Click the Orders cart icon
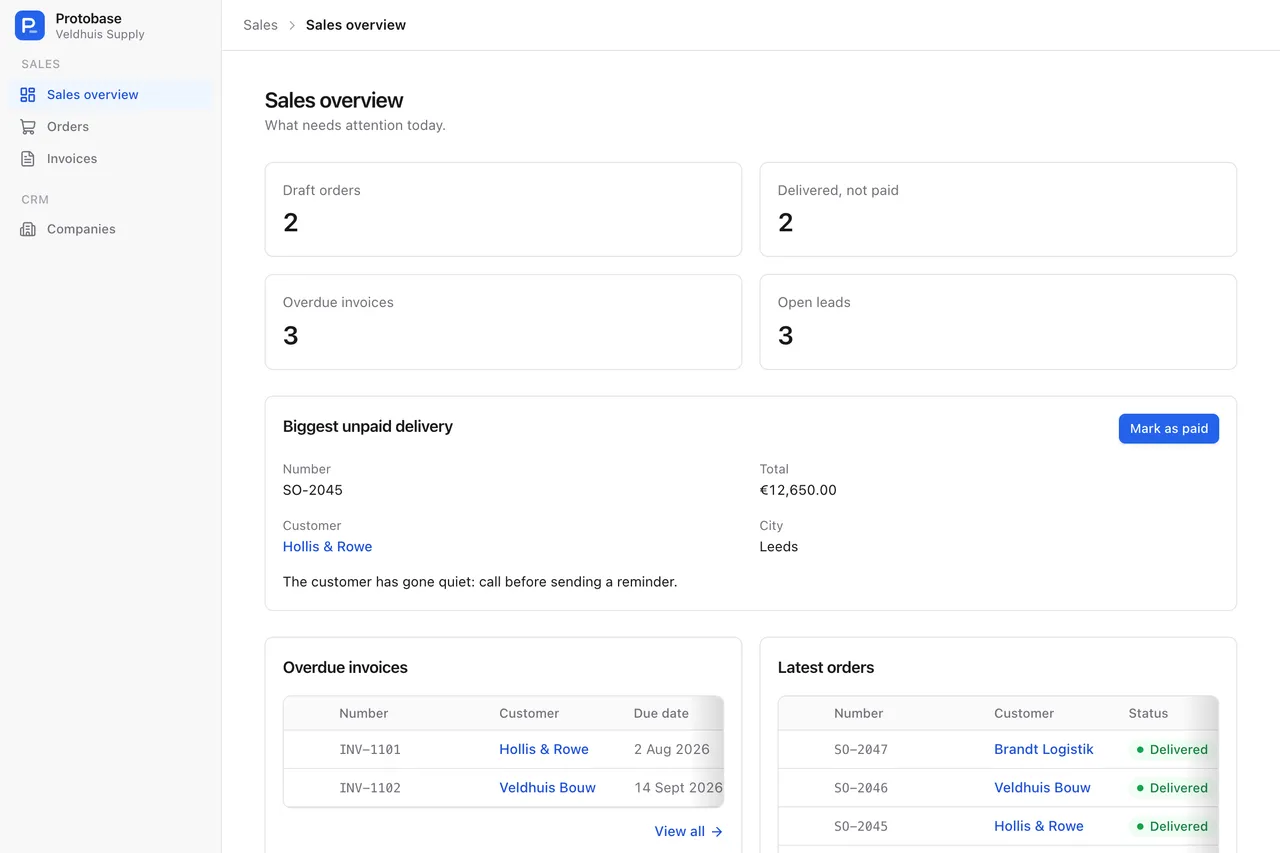Image resolution: width=1280 pixels, height=853 pixels. pos(28,127)
